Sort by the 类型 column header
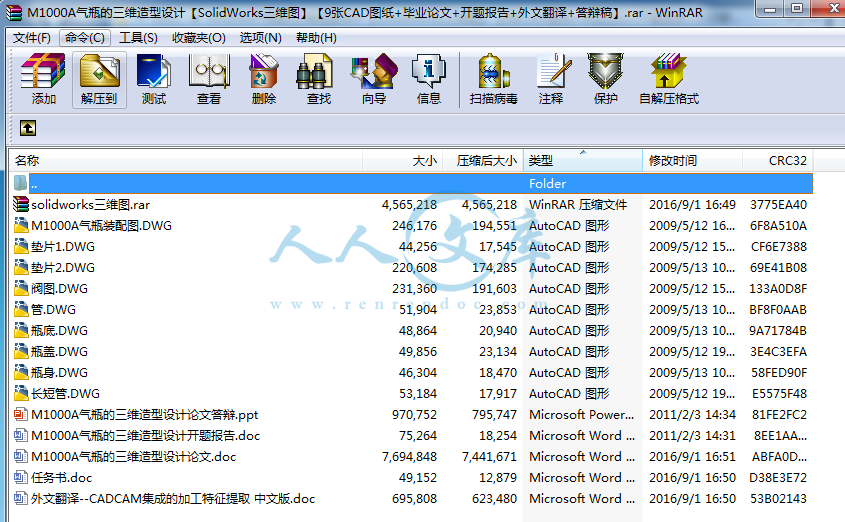Screen dimensions: 845x522 tap(583, 161)
